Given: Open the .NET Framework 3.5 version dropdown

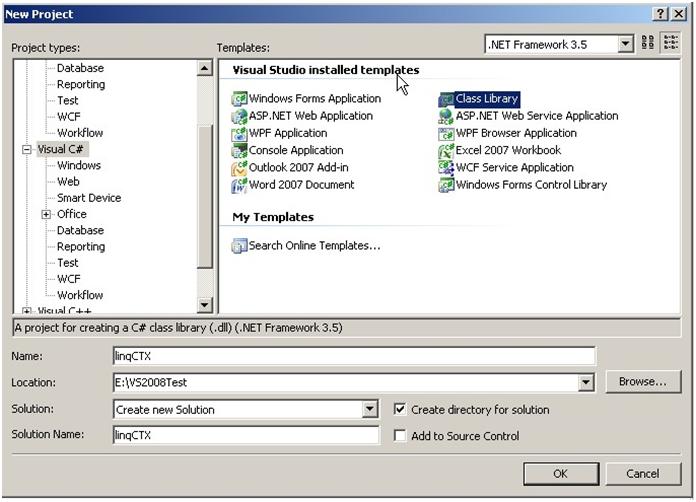Looking at the screenshot, I should (625, 44).
